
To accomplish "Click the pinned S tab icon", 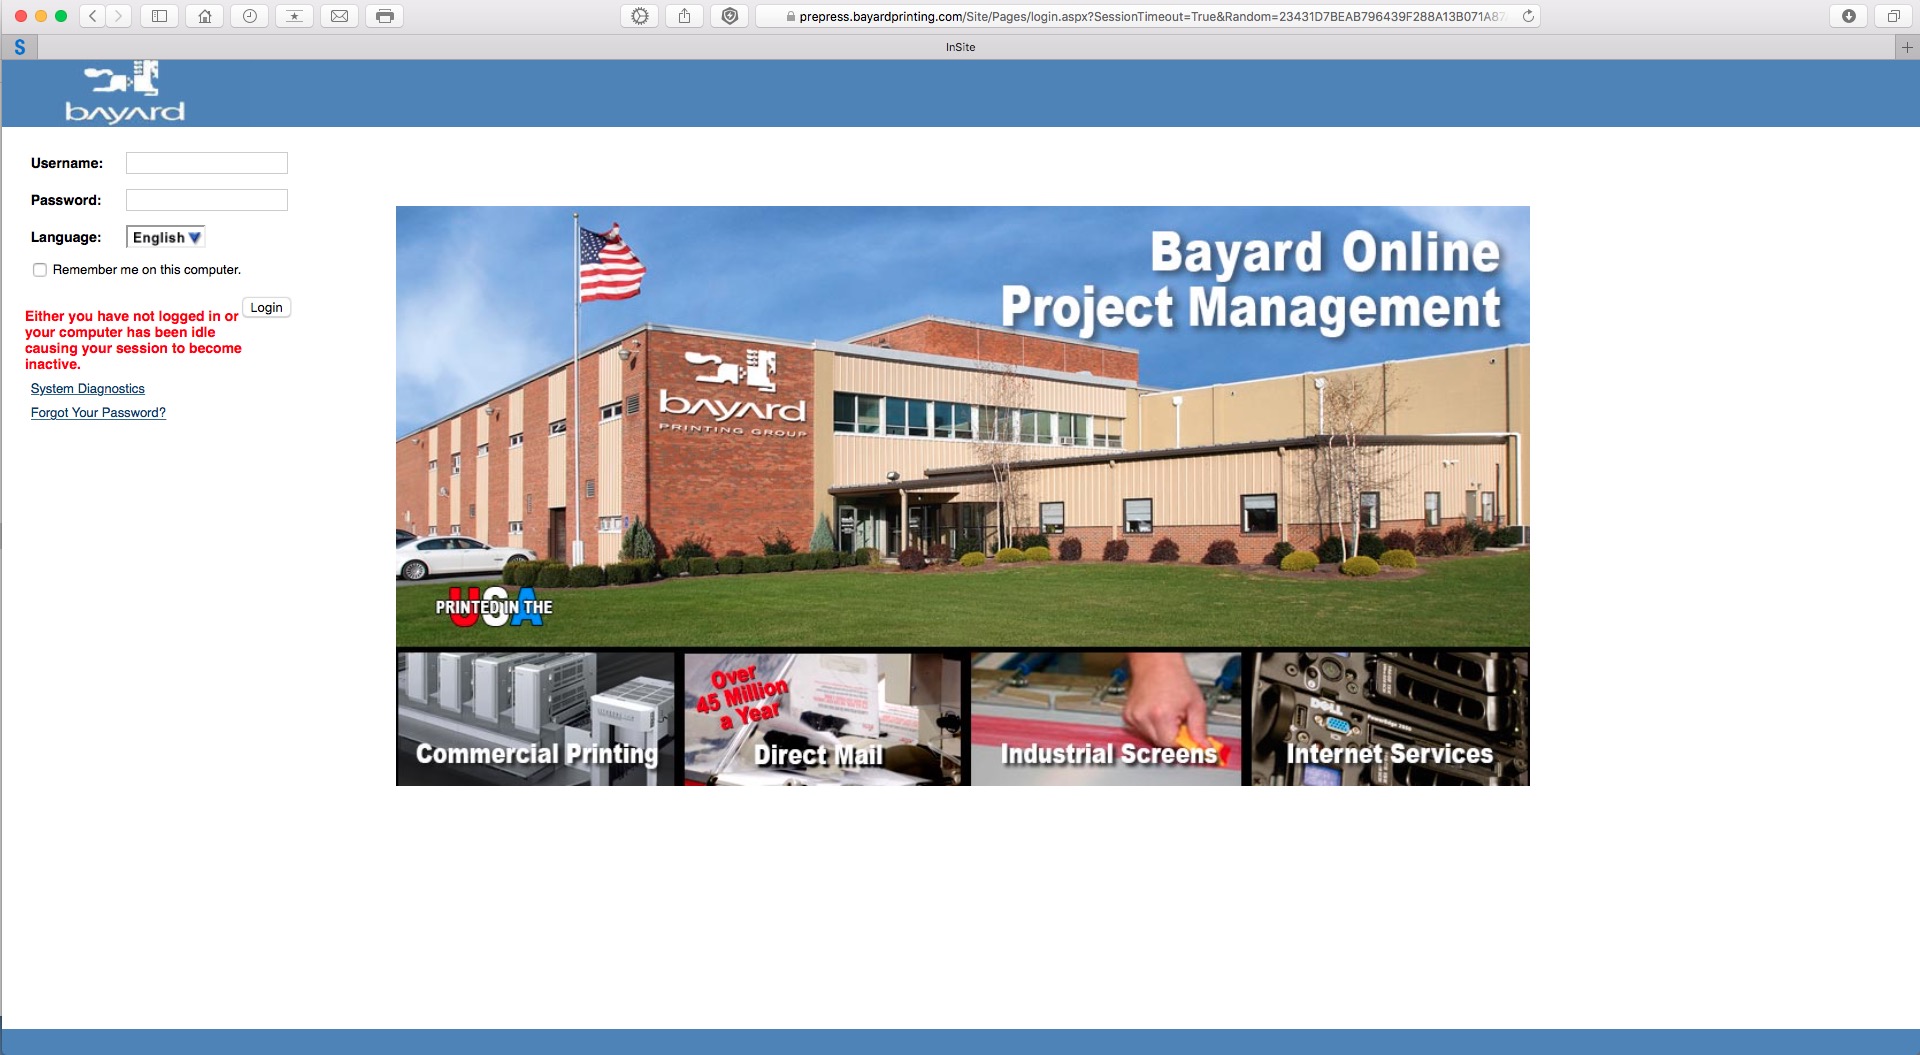I will click(19, 47).
